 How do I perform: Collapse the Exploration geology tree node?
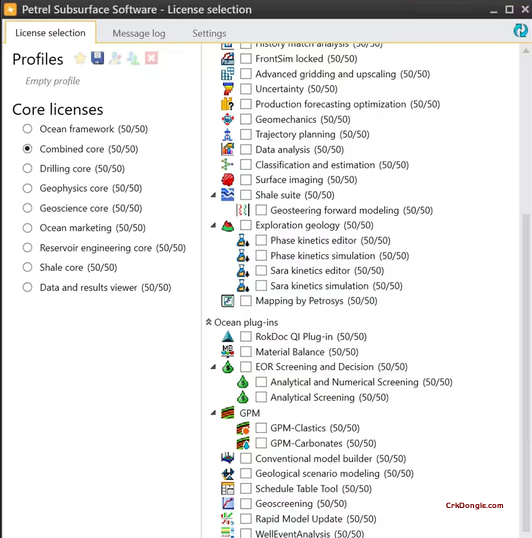click(213, 225)
